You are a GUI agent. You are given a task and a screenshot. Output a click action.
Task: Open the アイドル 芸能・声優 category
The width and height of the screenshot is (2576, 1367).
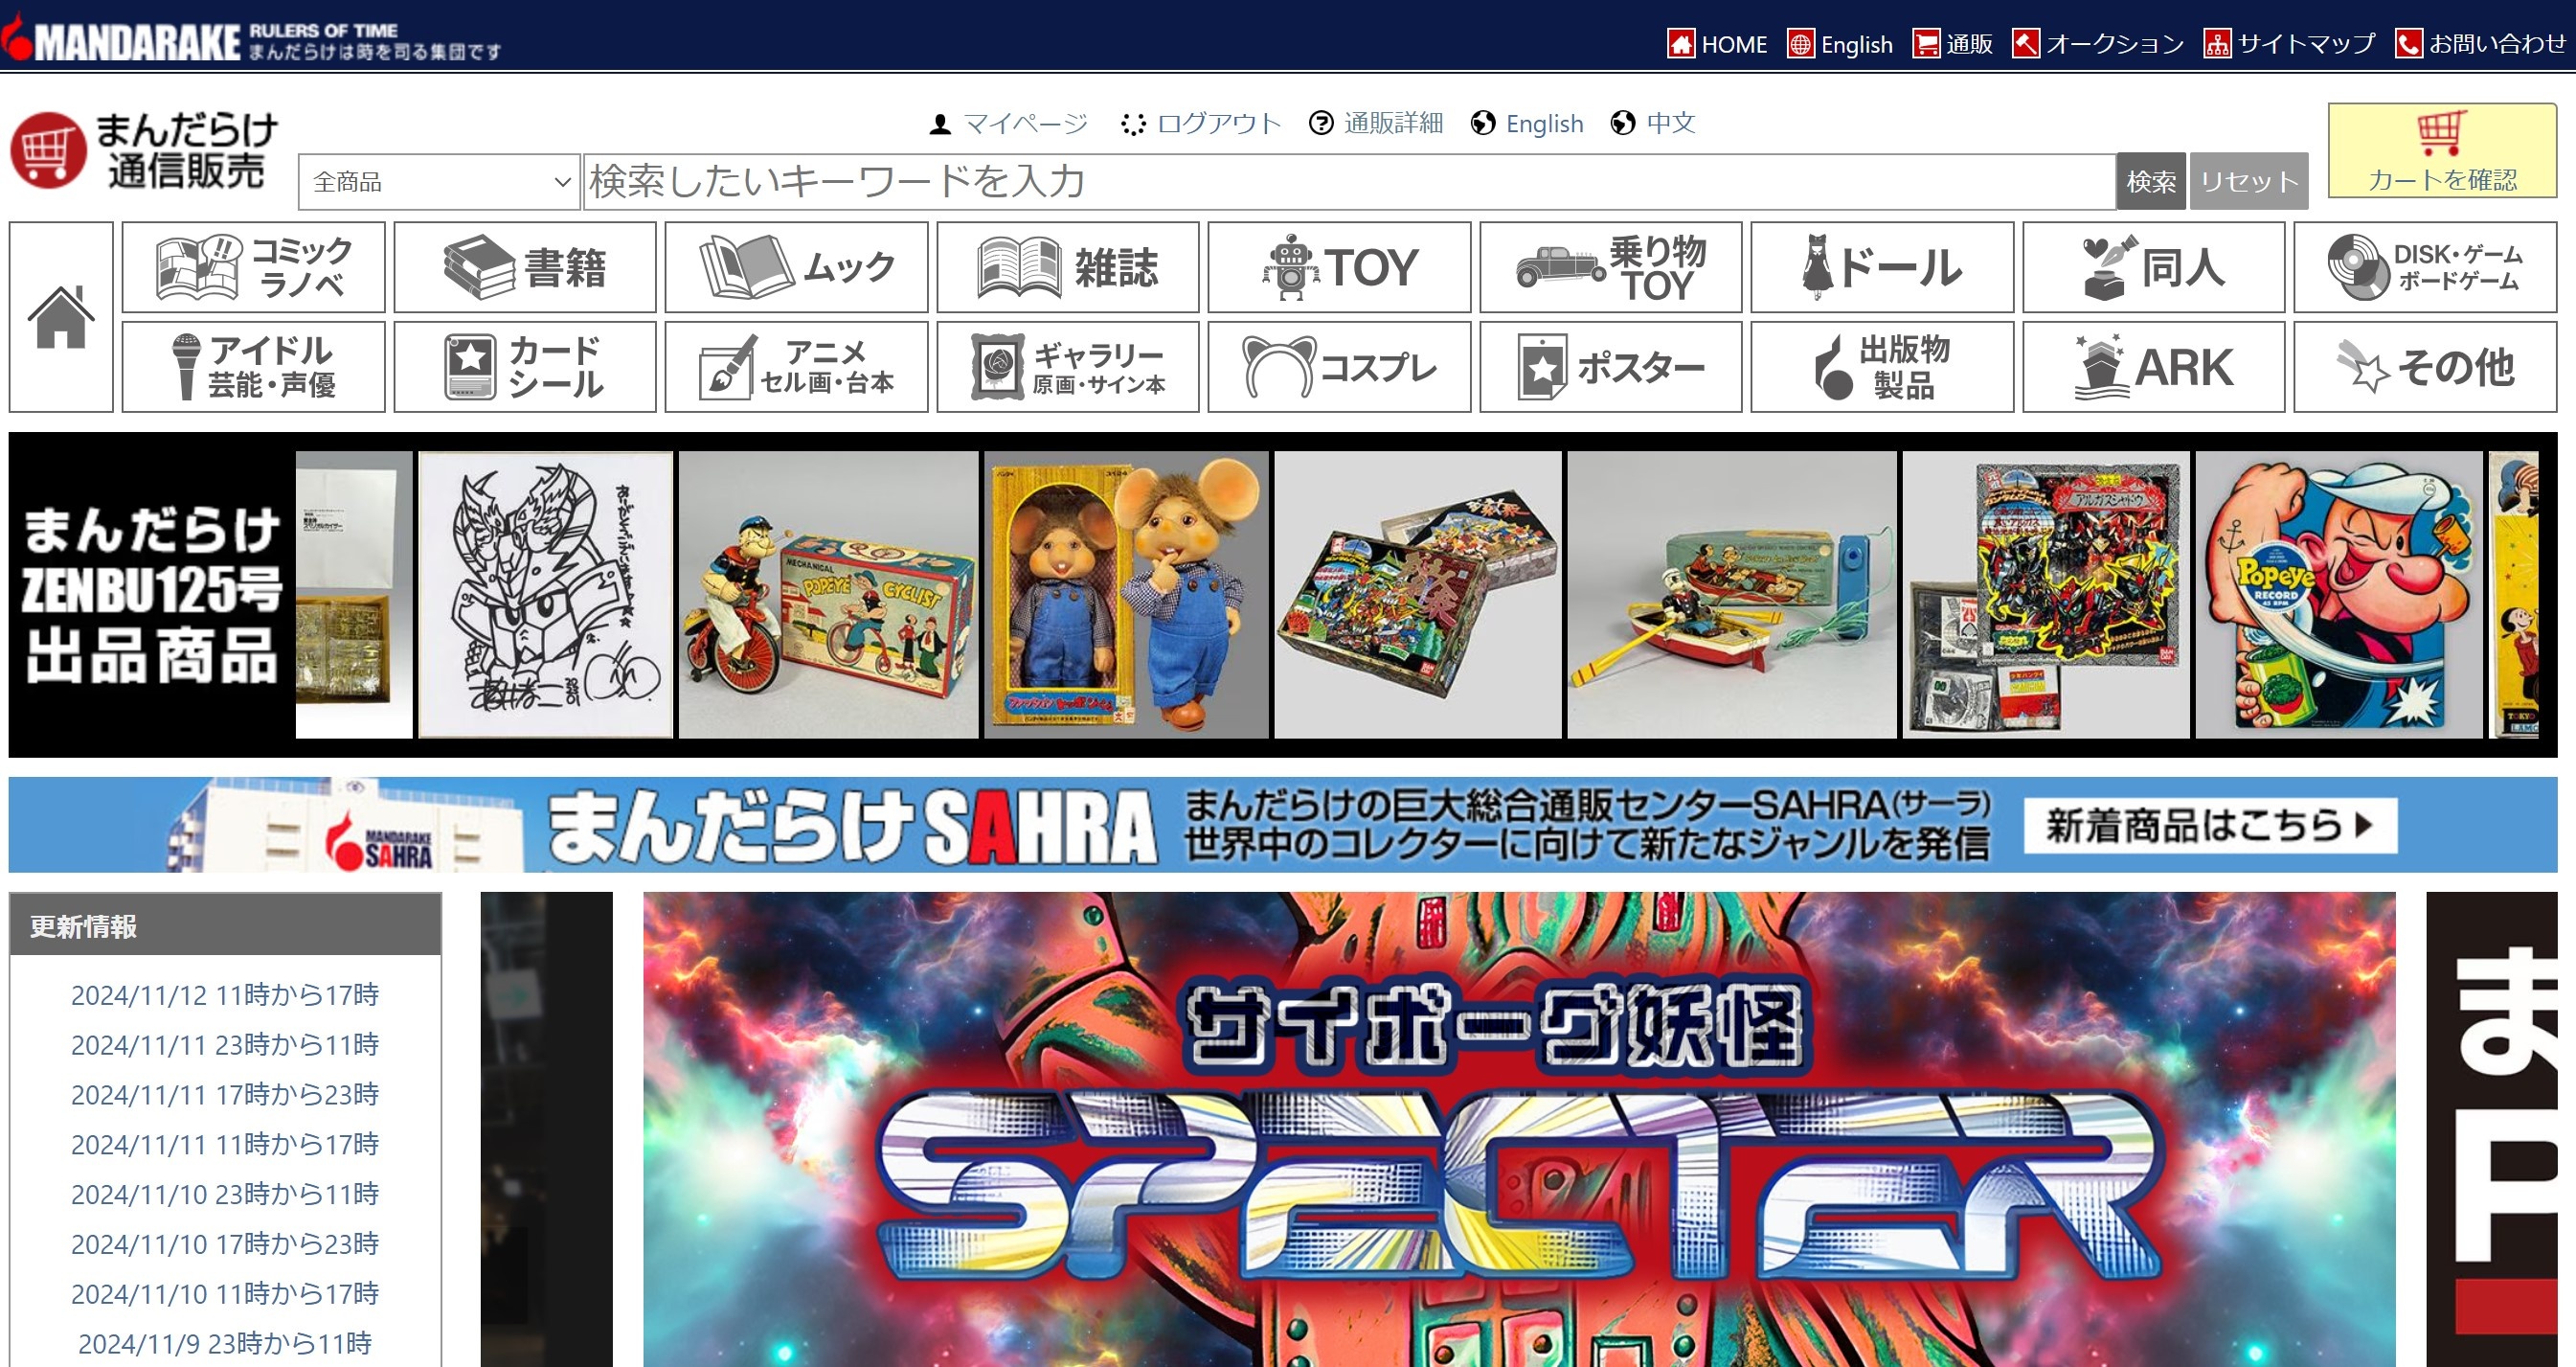point(253,367)
